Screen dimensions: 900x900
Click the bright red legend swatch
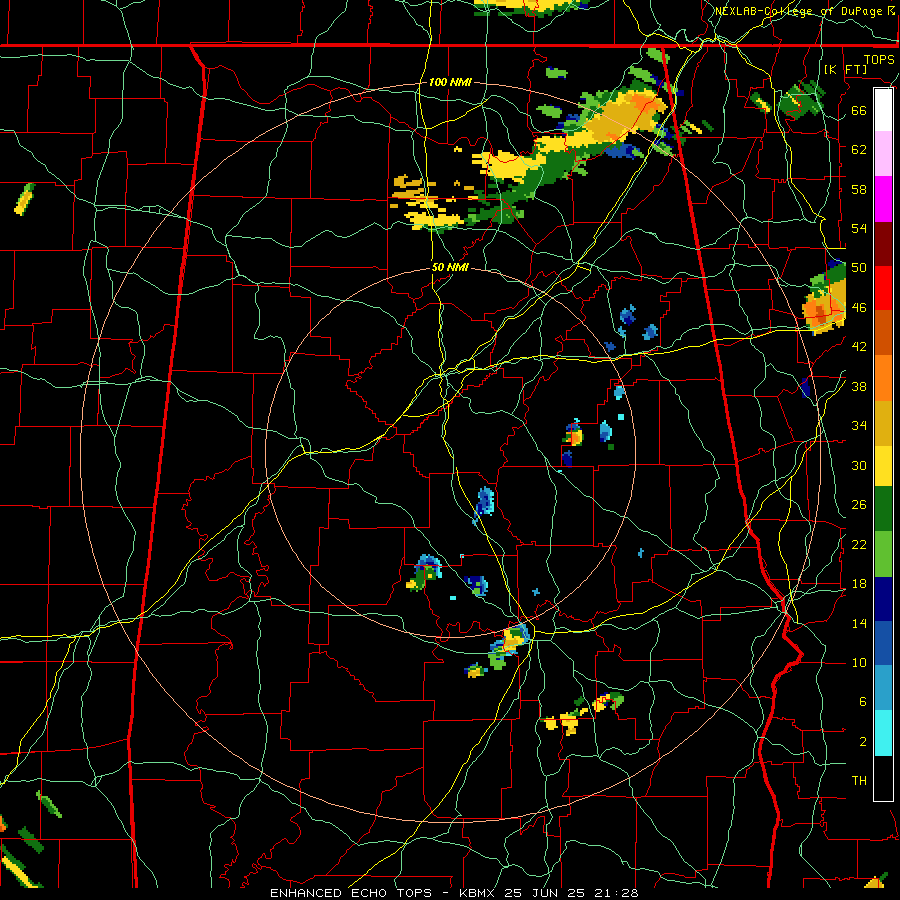tap(883, 288)
